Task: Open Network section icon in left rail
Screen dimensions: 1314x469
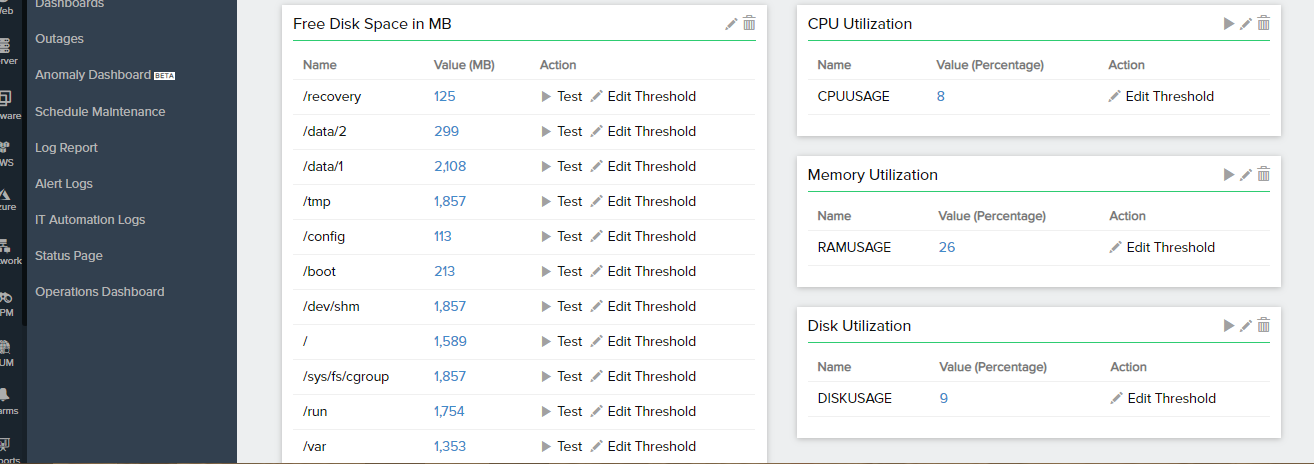Action: 5,245
